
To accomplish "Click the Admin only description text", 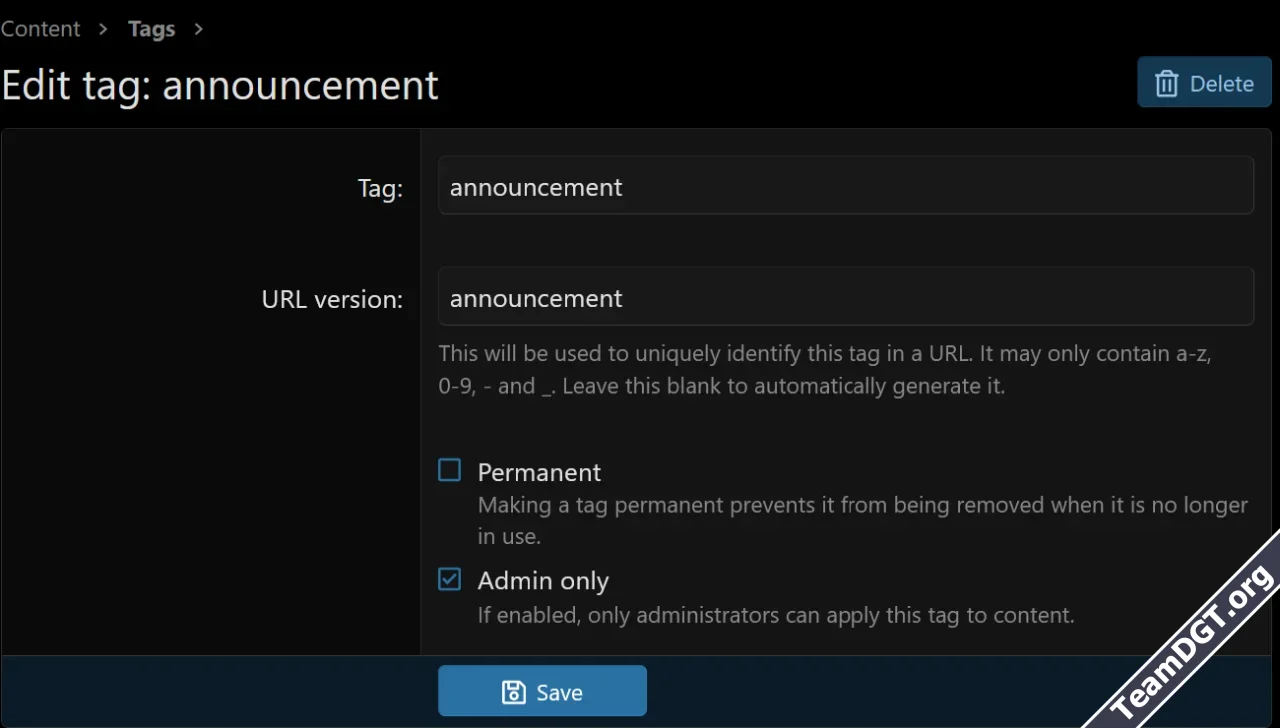I will 776,615.
